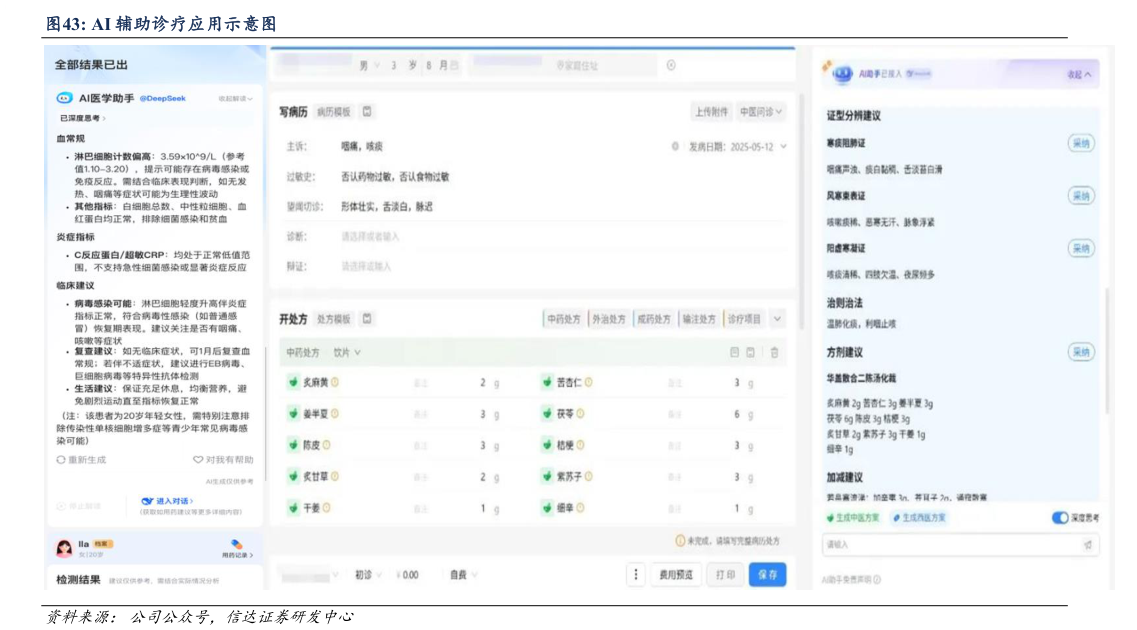This screenshot has width=1137, height=630.
Task: Click the 保存 save button
Action: coord(767,575)
